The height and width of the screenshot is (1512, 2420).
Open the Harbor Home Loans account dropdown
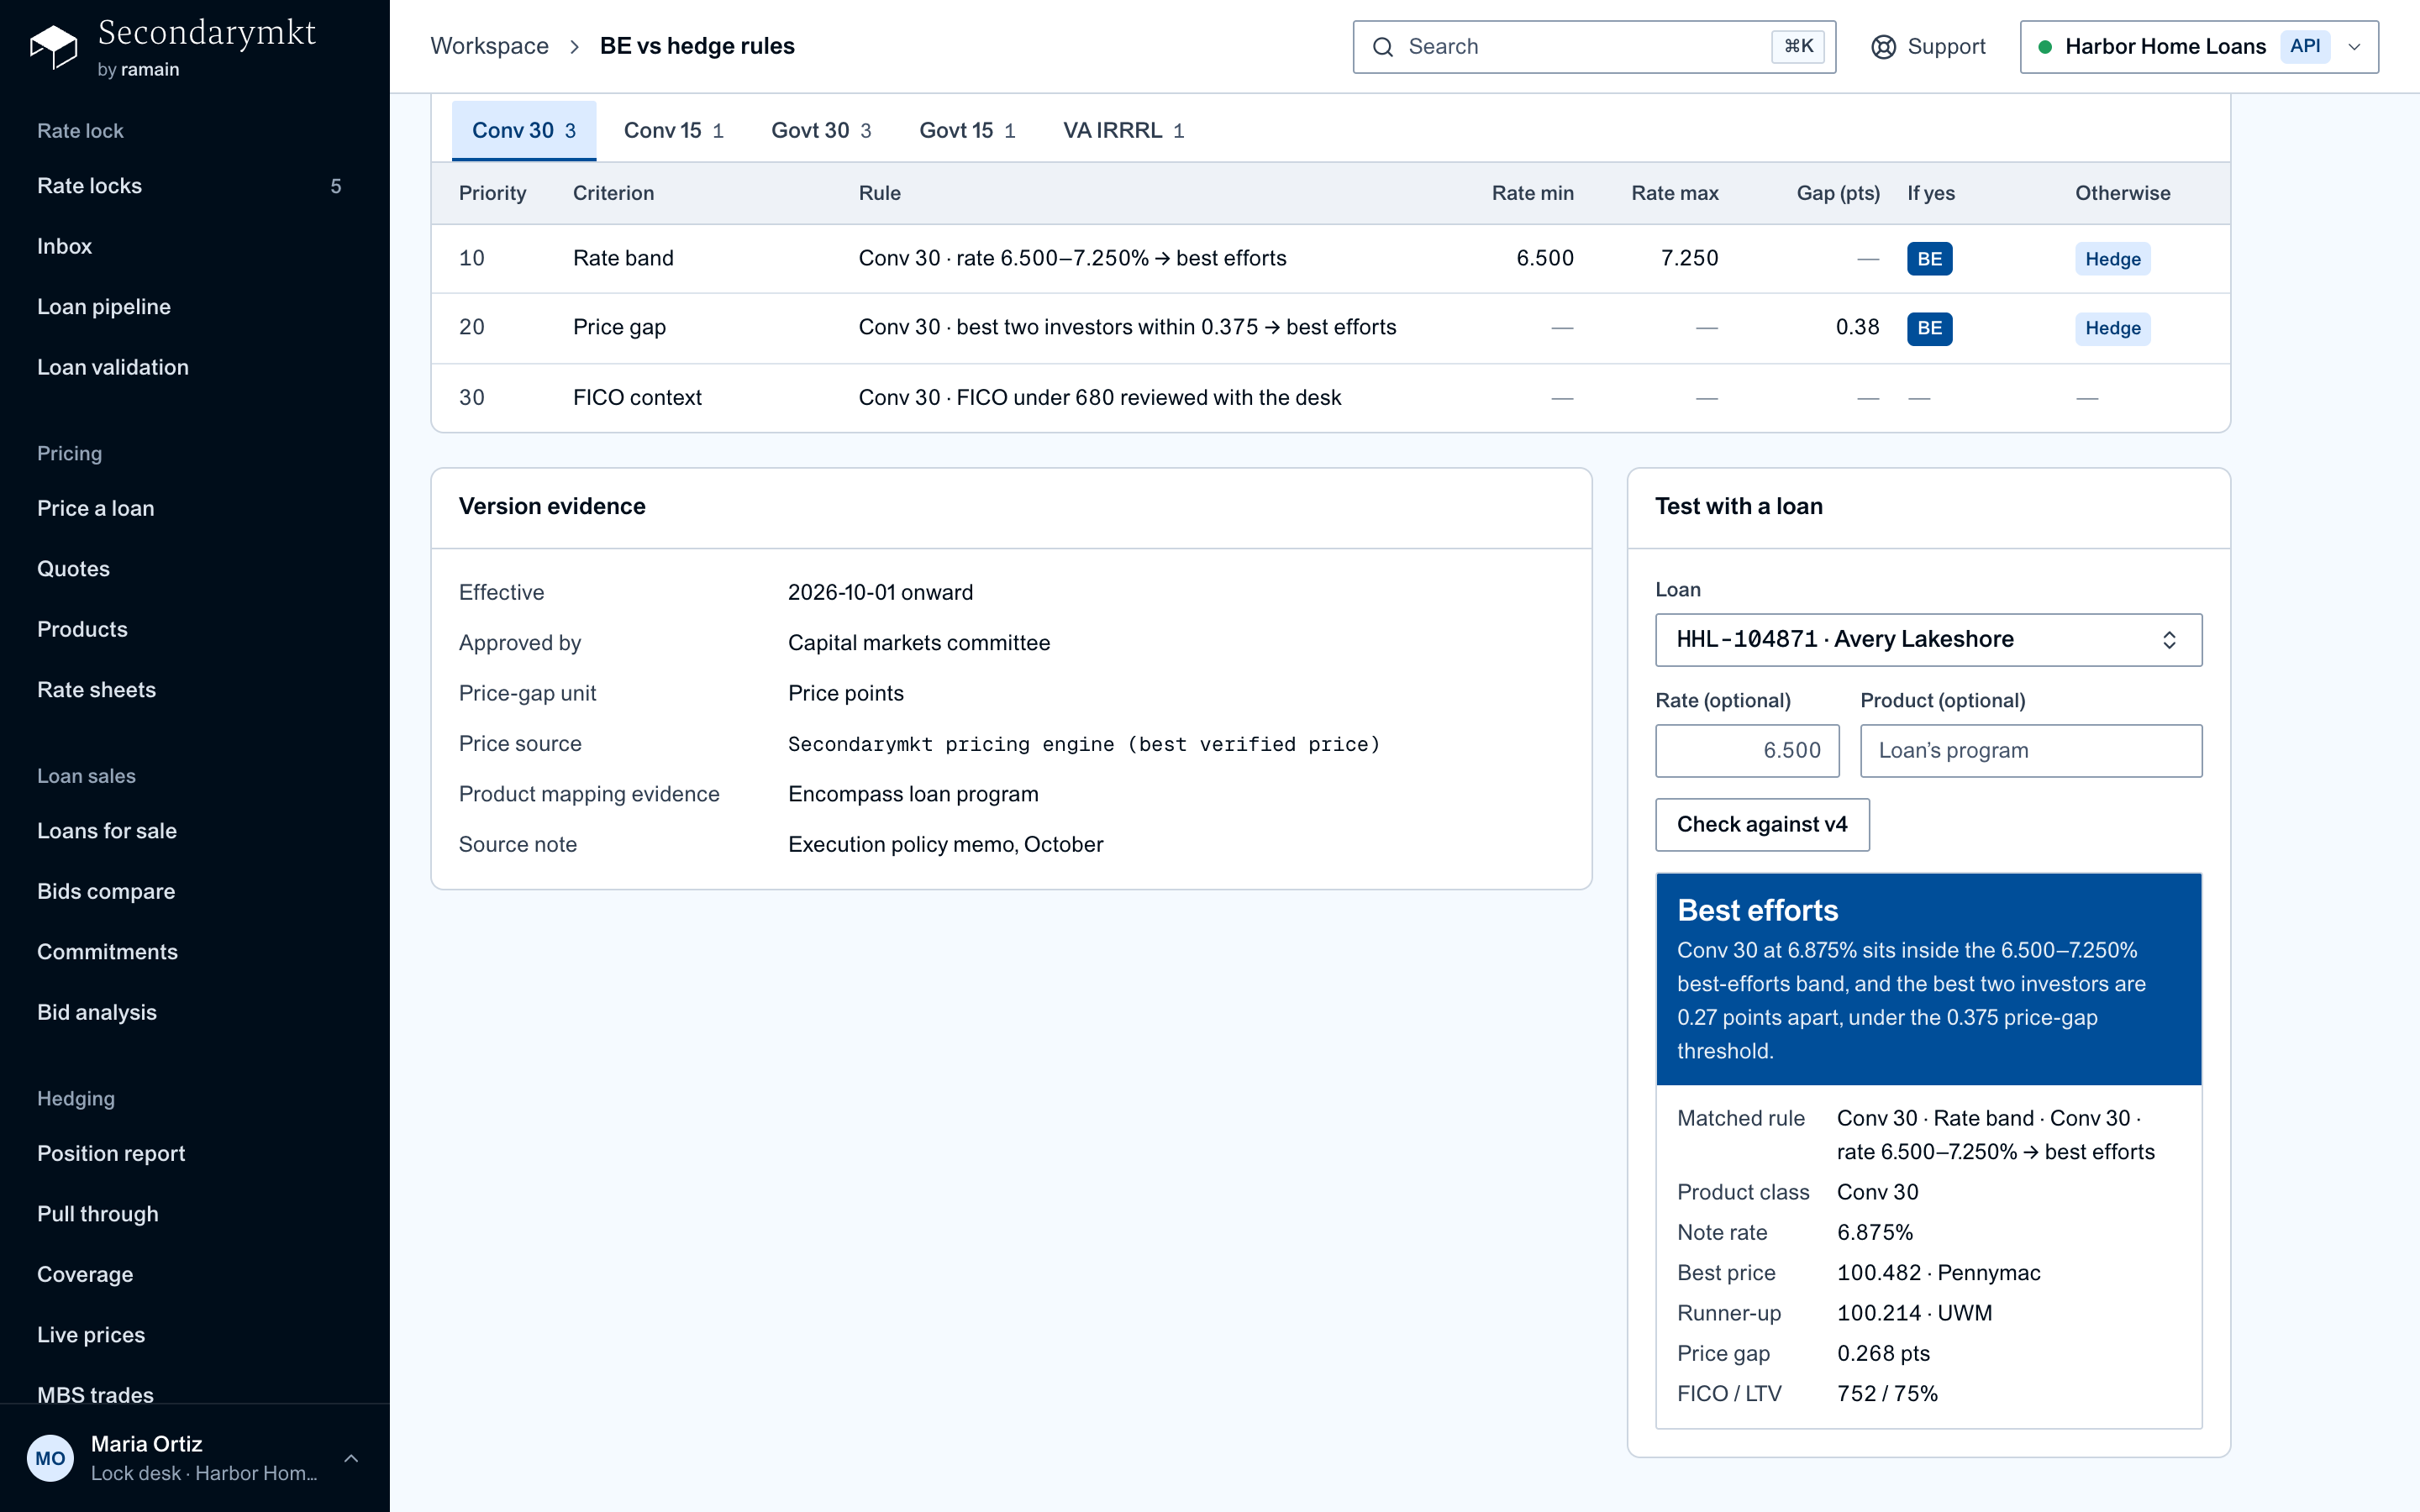coord(2199,47)
